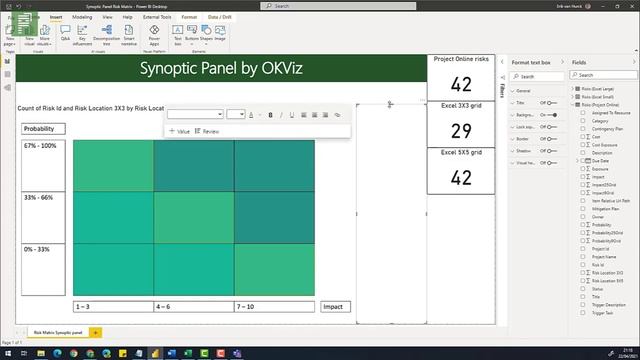
Task: Open Data view in left sidebar
Action: click(x=7, y=74)
